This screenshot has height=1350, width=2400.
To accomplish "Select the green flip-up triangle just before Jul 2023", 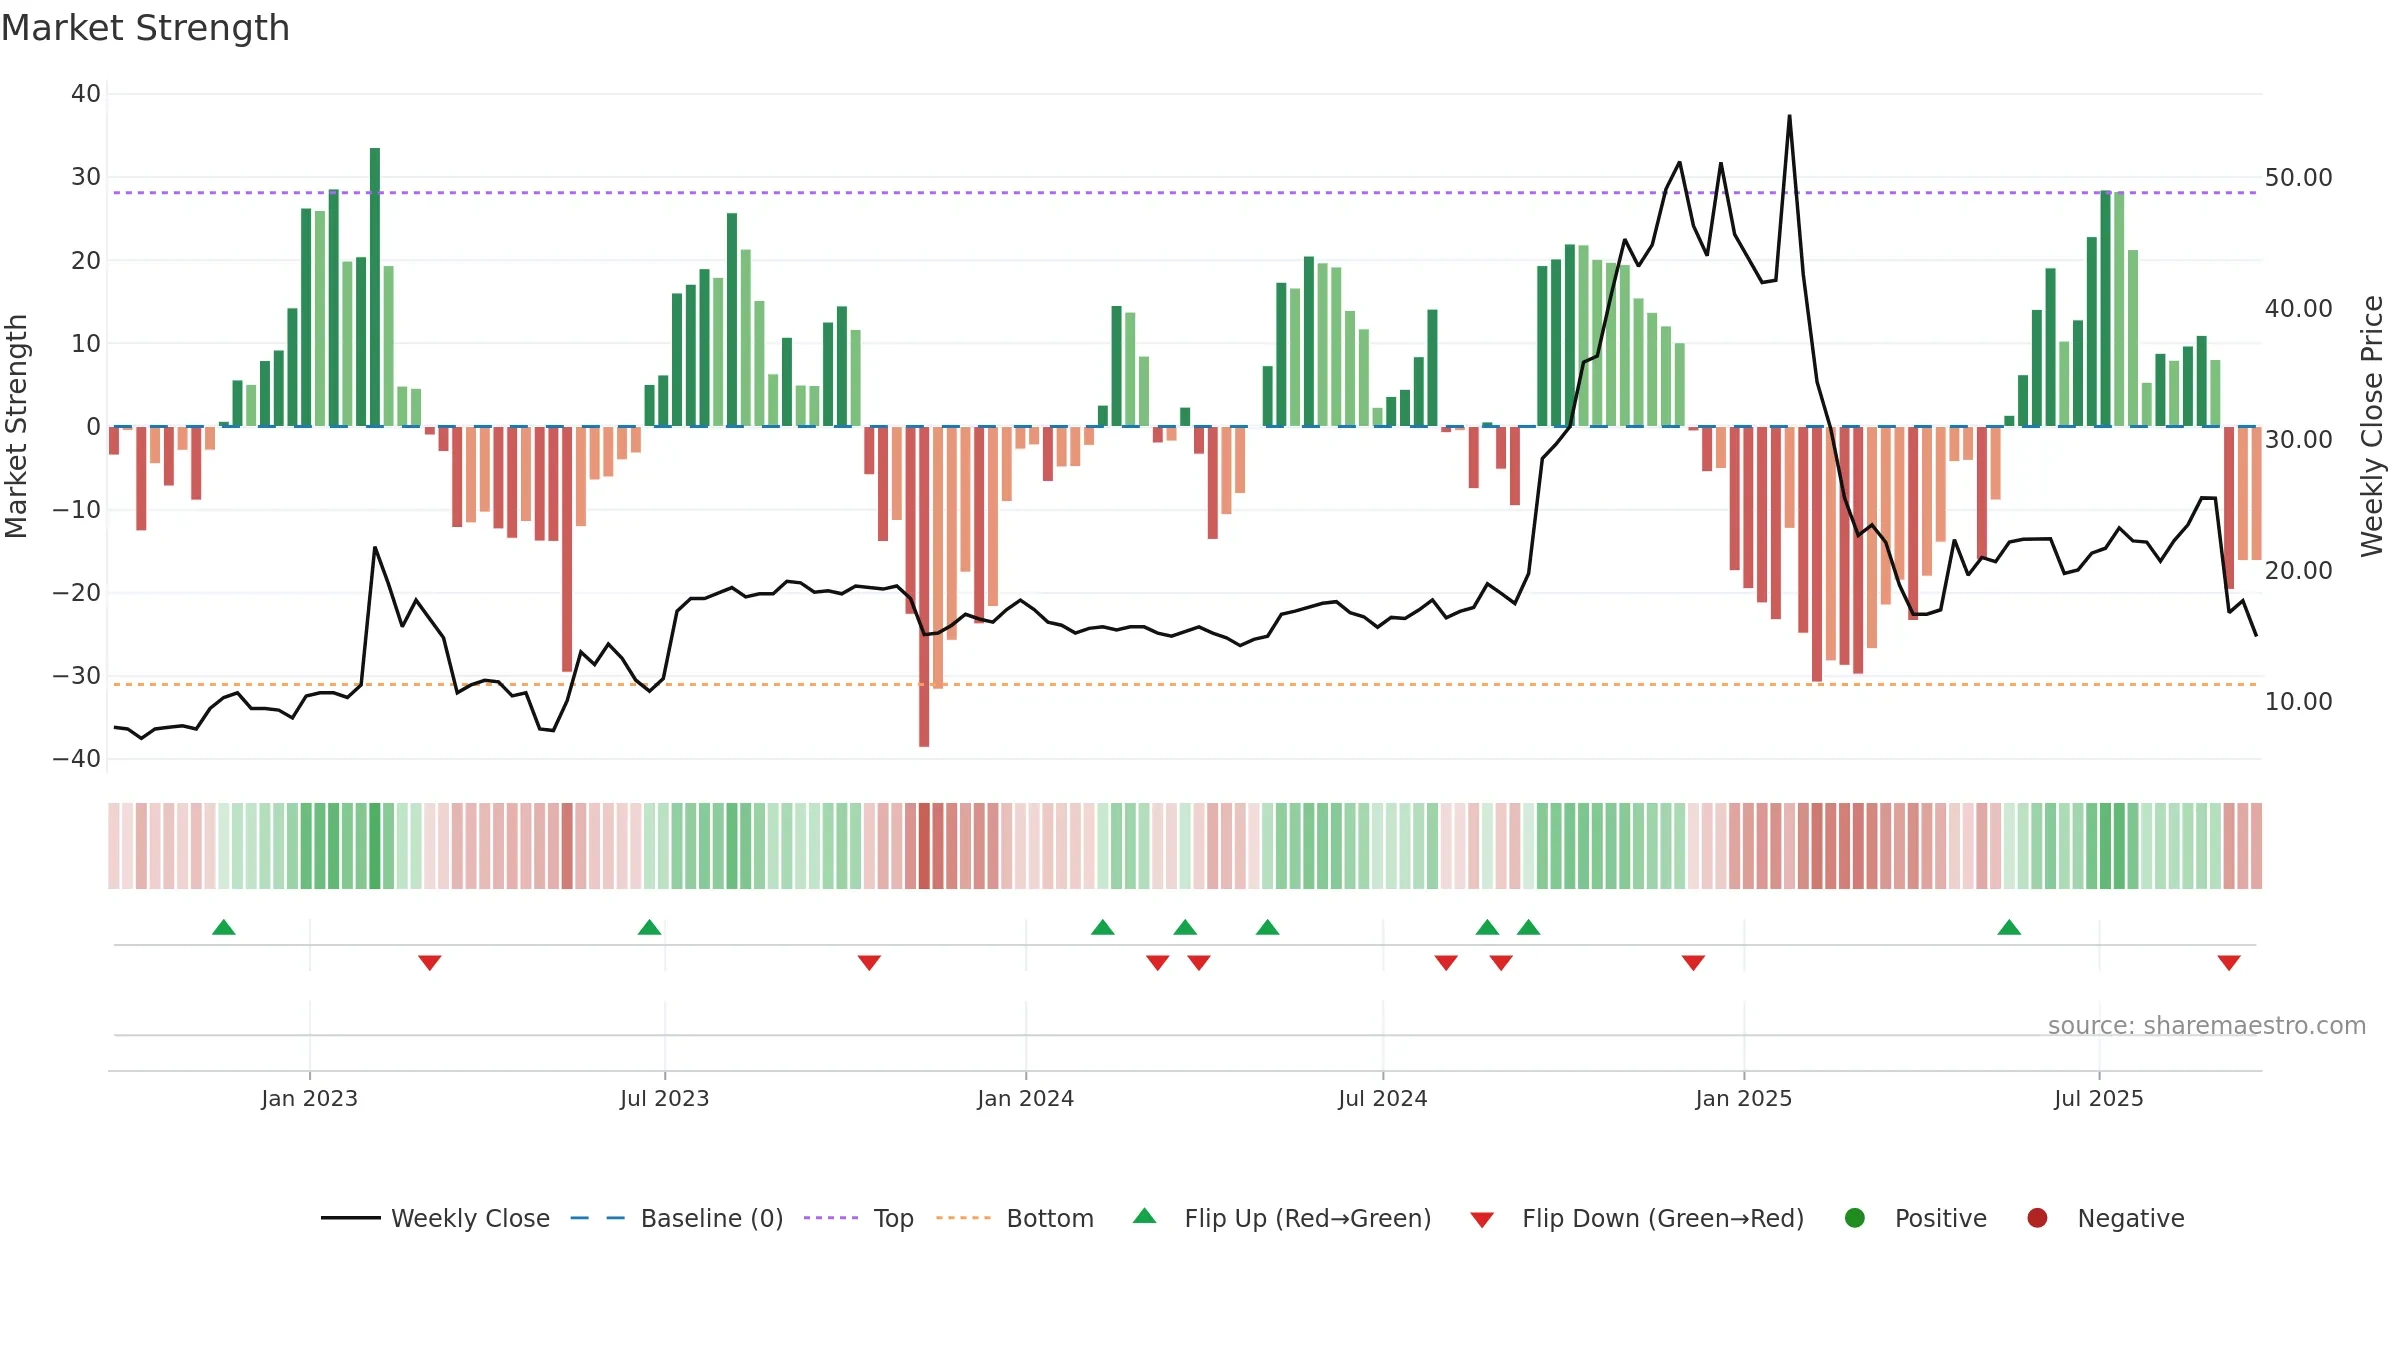I will tap(650, 927).
